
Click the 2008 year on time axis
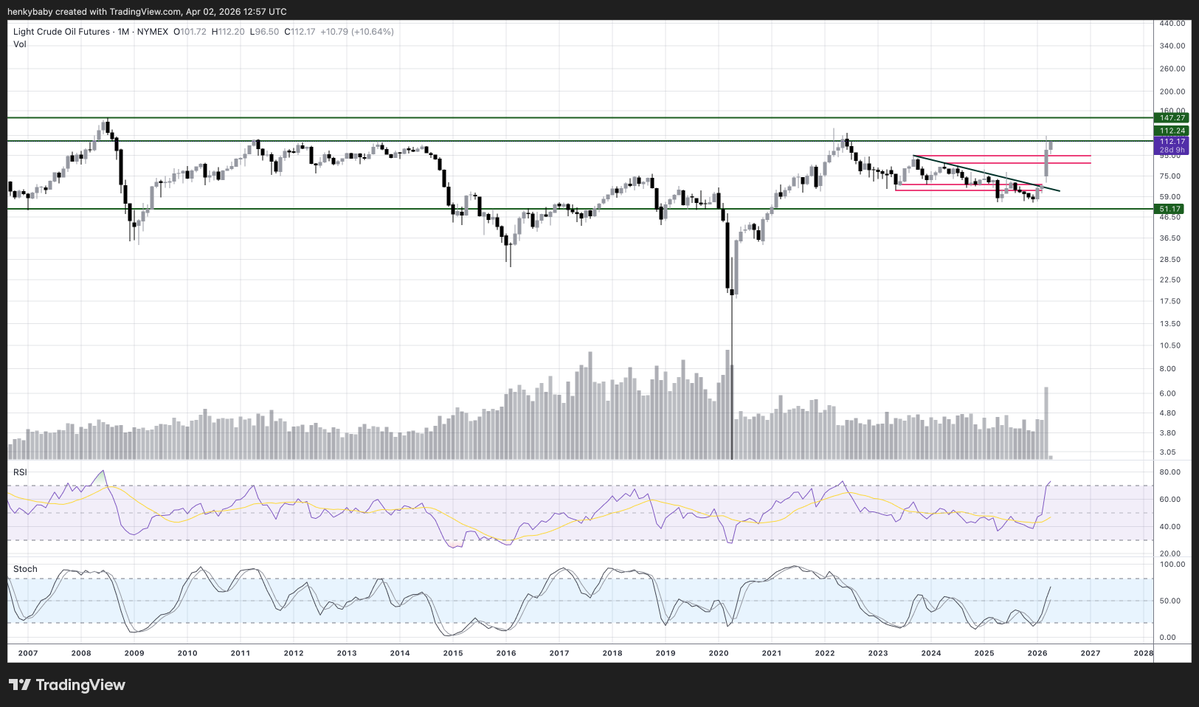(x=81, y=653)
